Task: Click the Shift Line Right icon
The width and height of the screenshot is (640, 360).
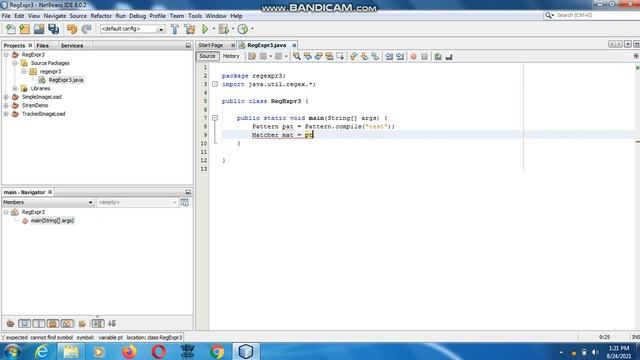Action: pyautogui.click(x=400, y=57)
